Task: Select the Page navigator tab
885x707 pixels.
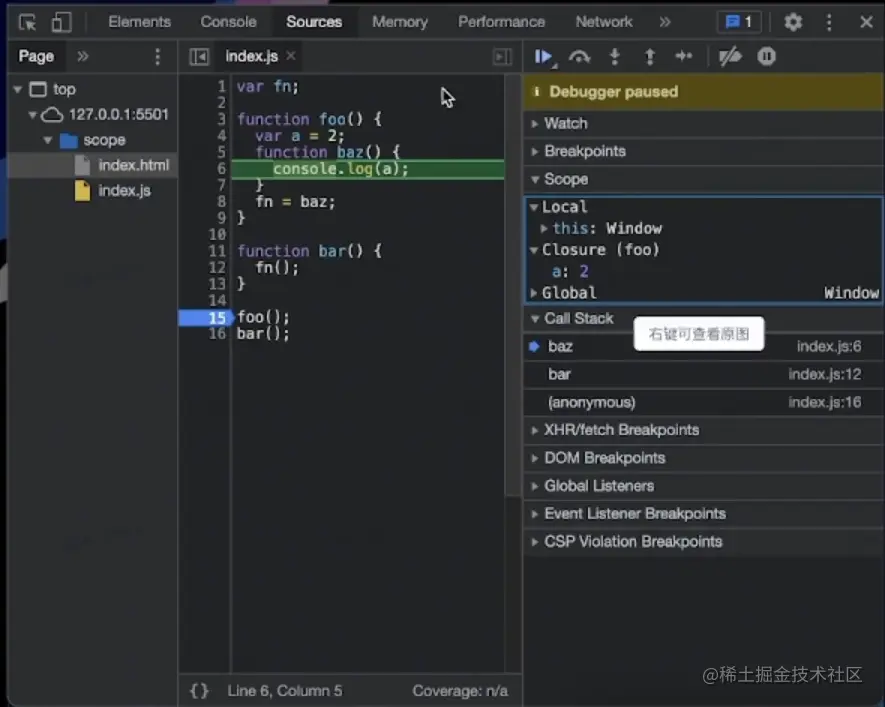Action: click(36, 56)
